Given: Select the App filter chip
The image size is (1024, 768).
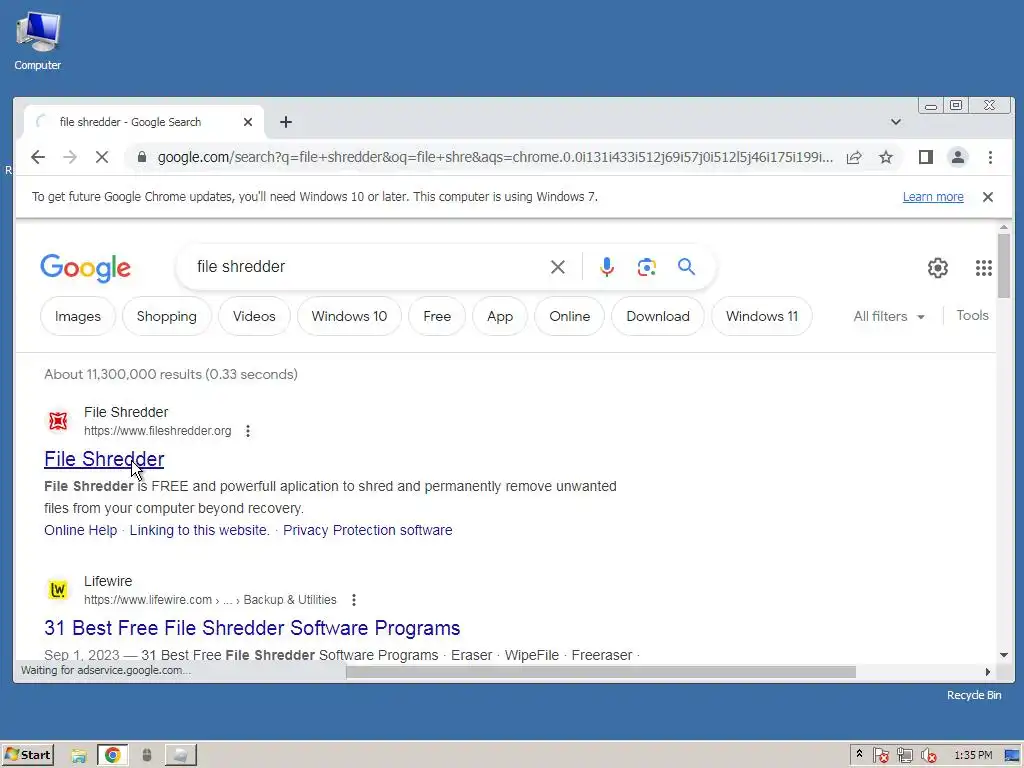Looking at the screenshot, I should click(500, 316).
